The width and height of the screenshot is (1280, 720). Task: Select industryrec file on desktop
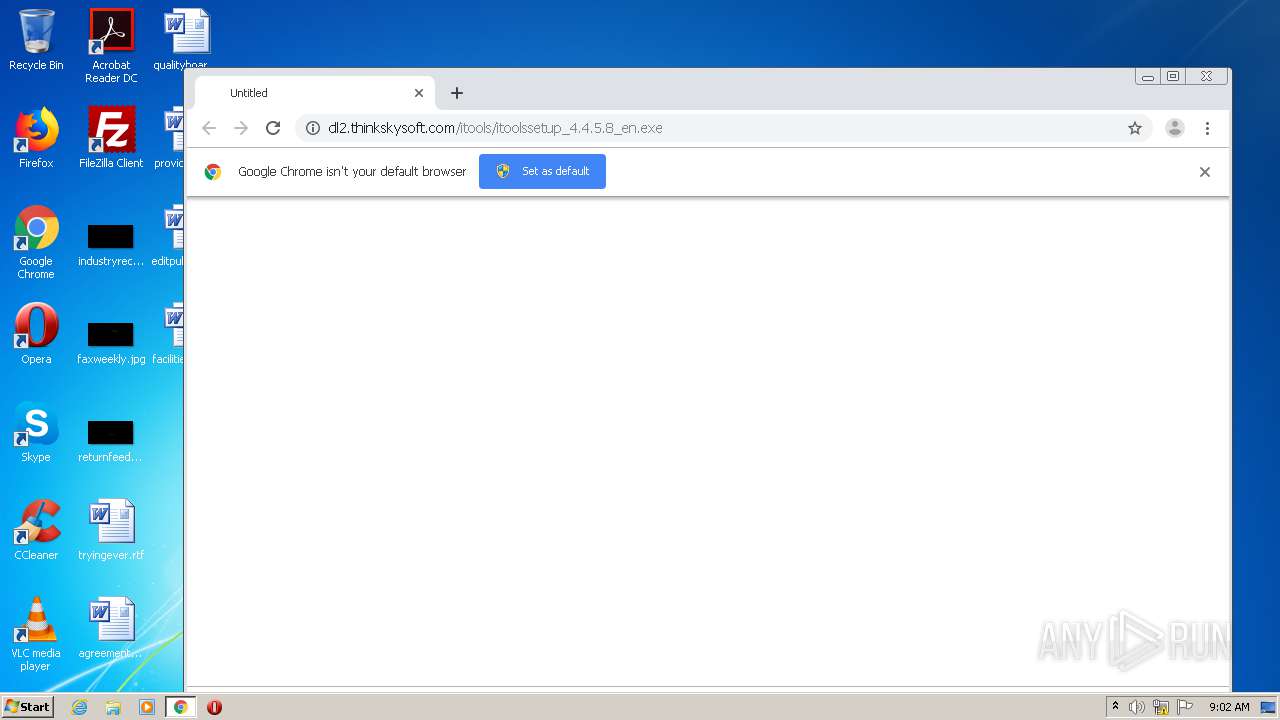point(111,244)
